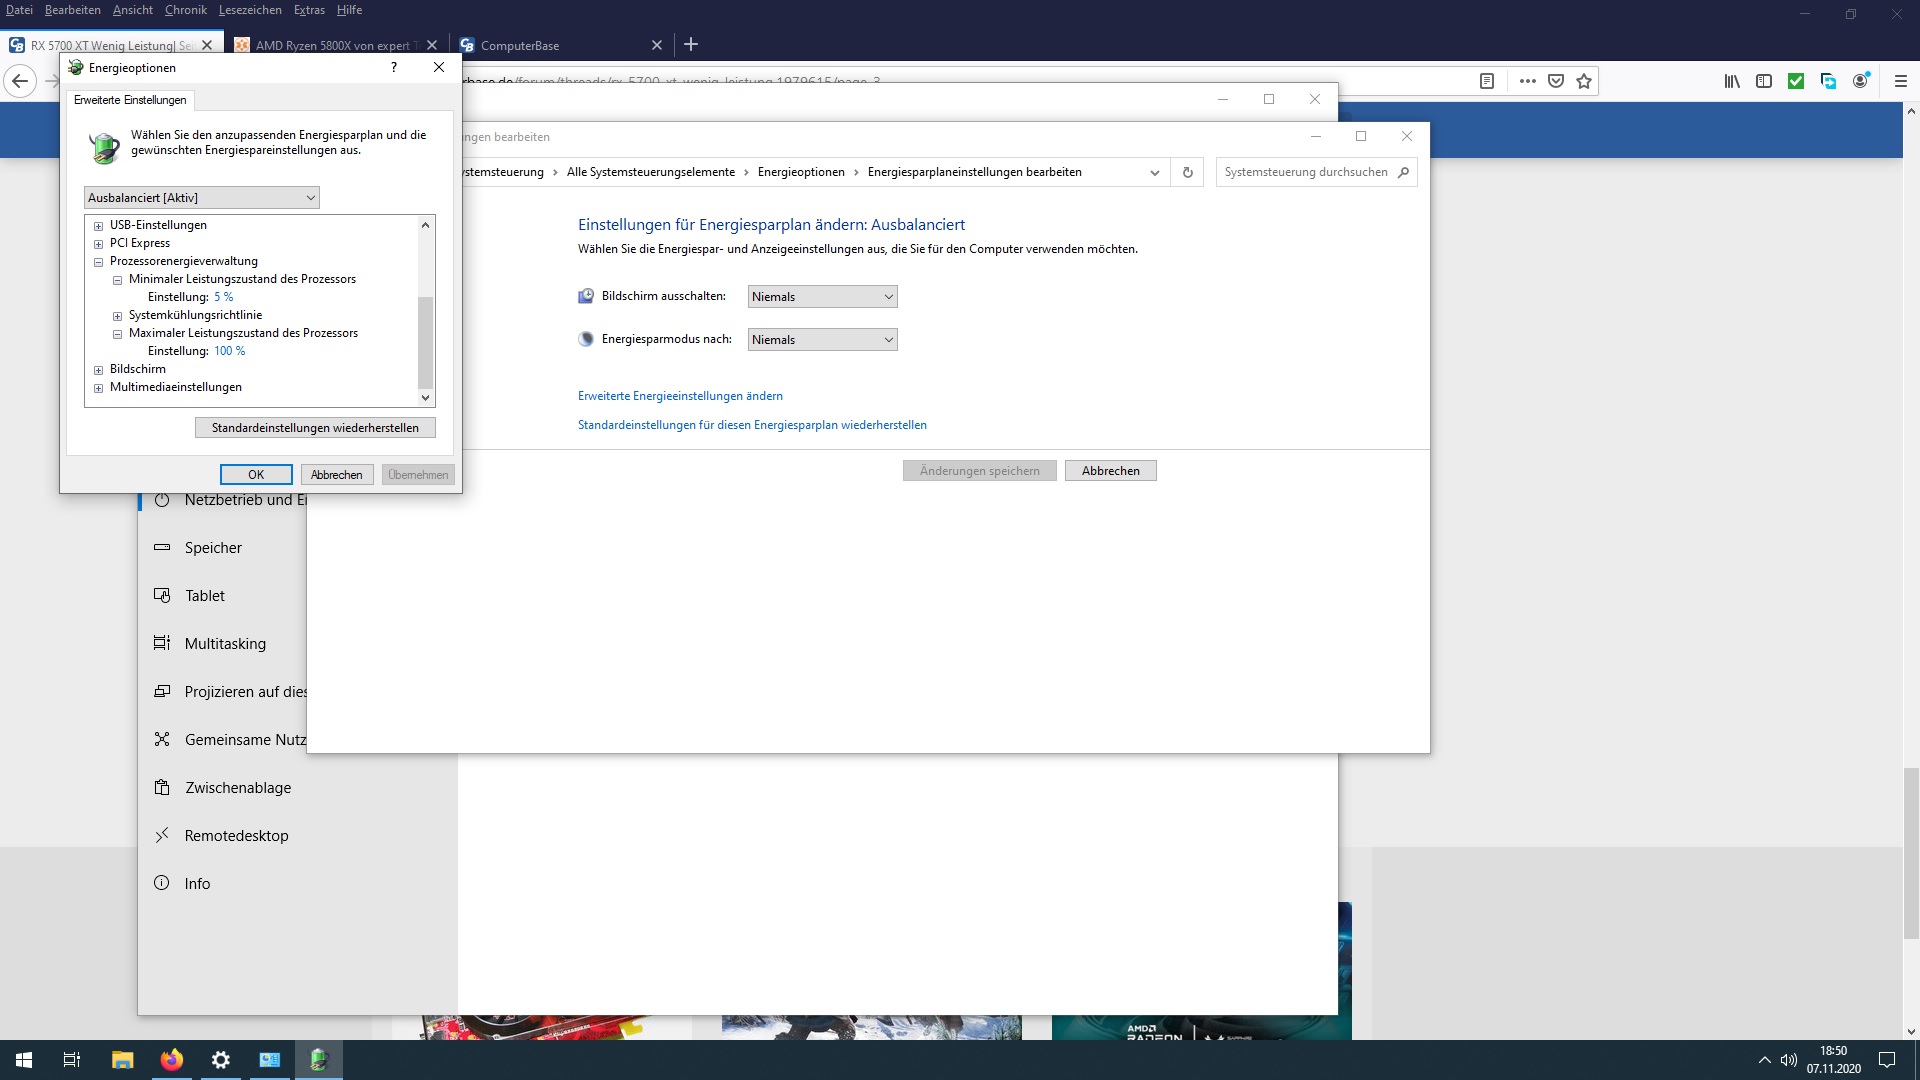Screen dimensions: 1920x1080
Task: Open Energiesparmodus nach dropdown
Action: (822, 340)
